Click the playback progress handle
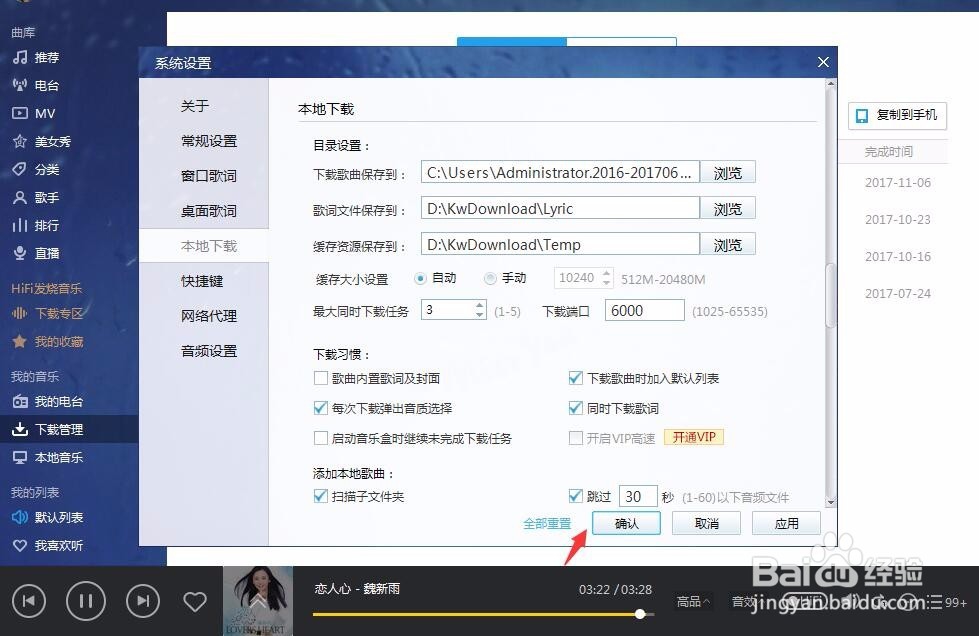Image resolution: width=979 pixels, height=636 pixels. [640, 614]
